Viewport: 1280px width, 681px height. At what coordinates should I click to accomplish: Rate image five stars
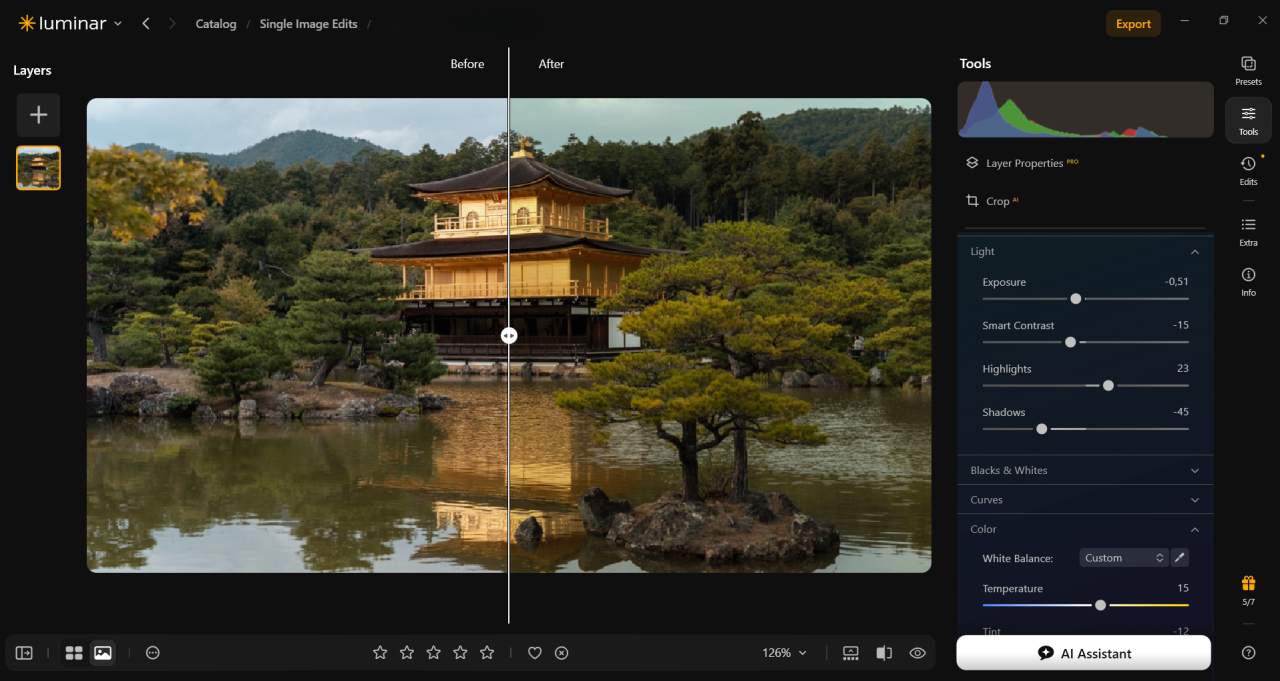[487, 653]
